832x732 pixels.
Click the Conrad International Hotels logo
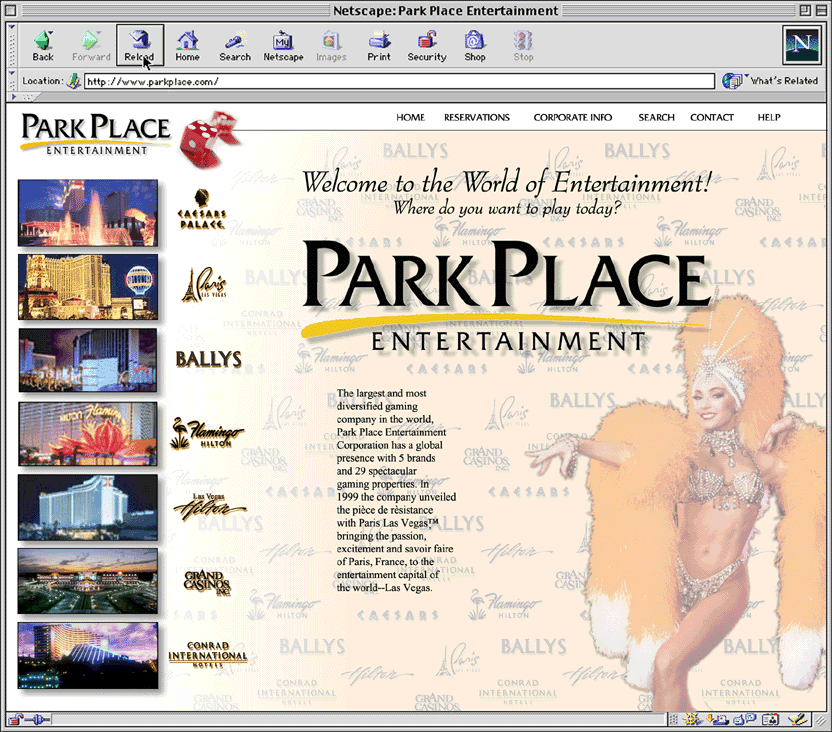pos(207,654)
